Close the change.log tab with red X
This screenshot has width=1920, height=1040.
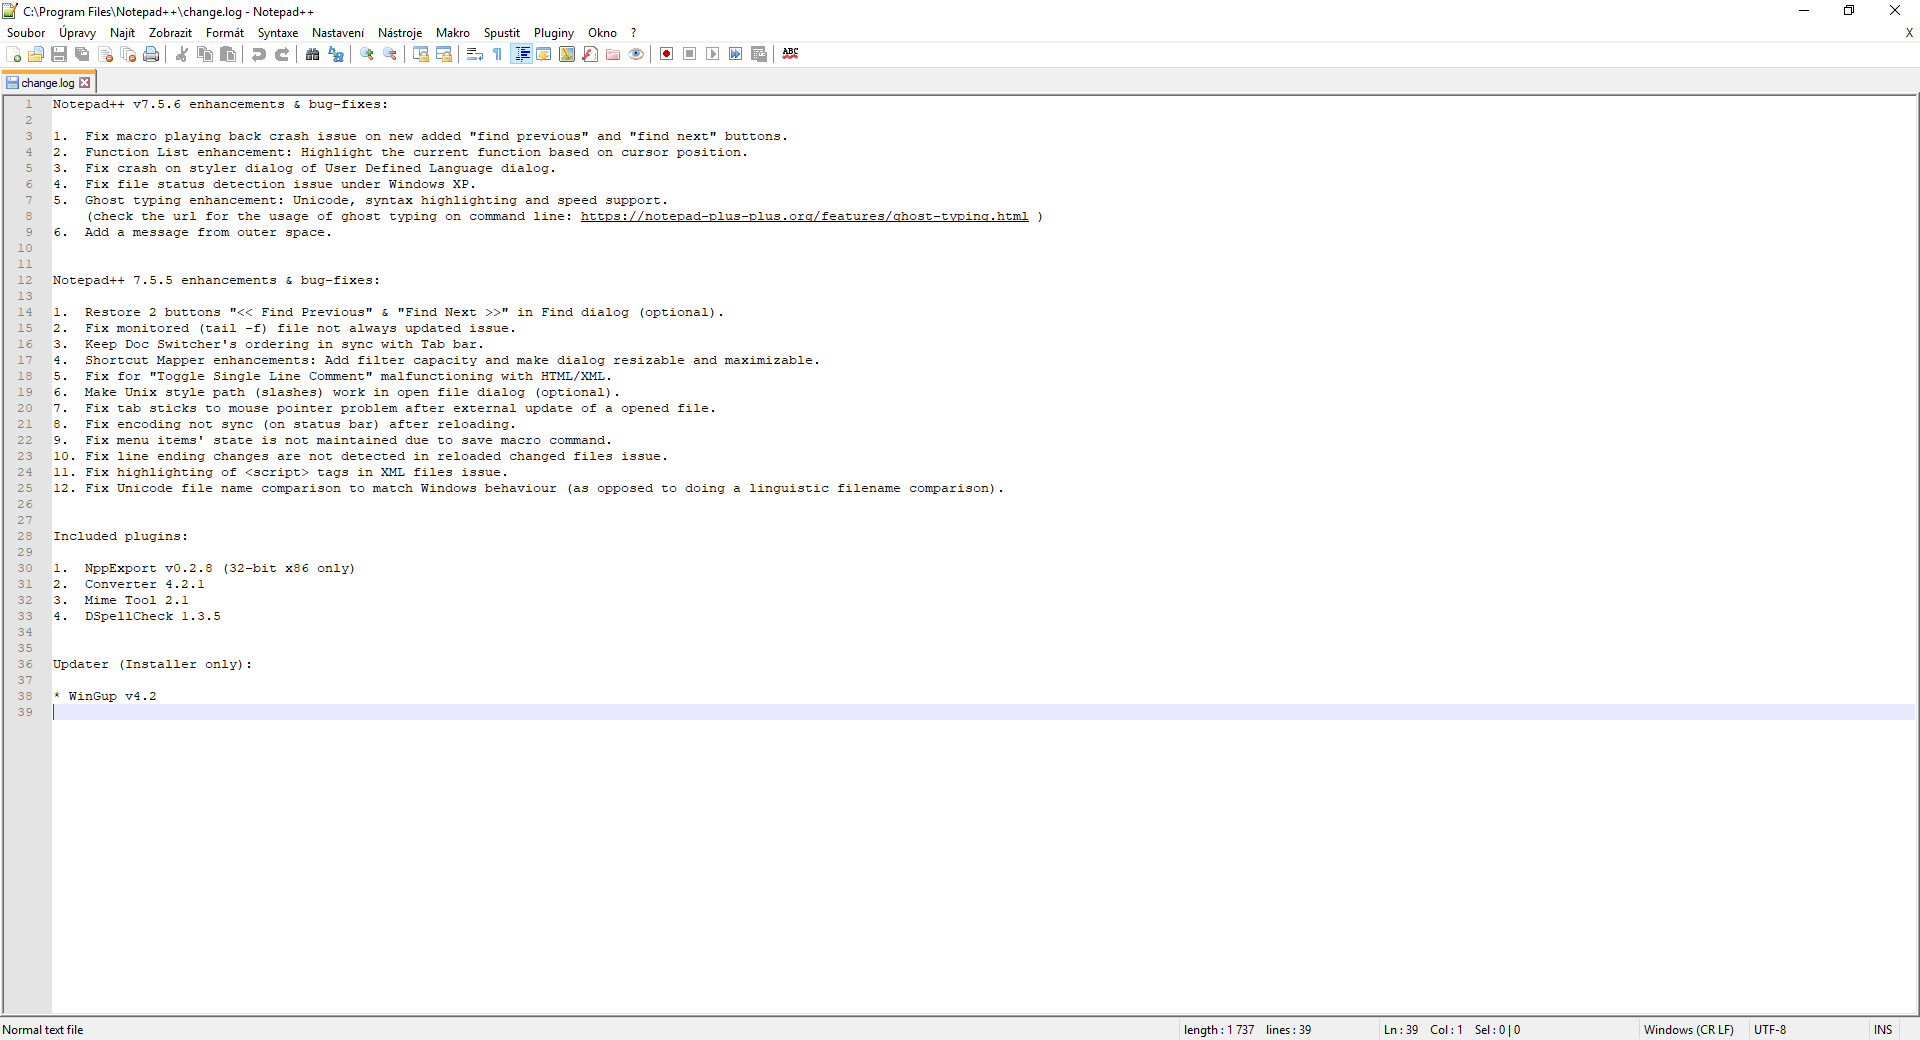(x=85, y=83)
